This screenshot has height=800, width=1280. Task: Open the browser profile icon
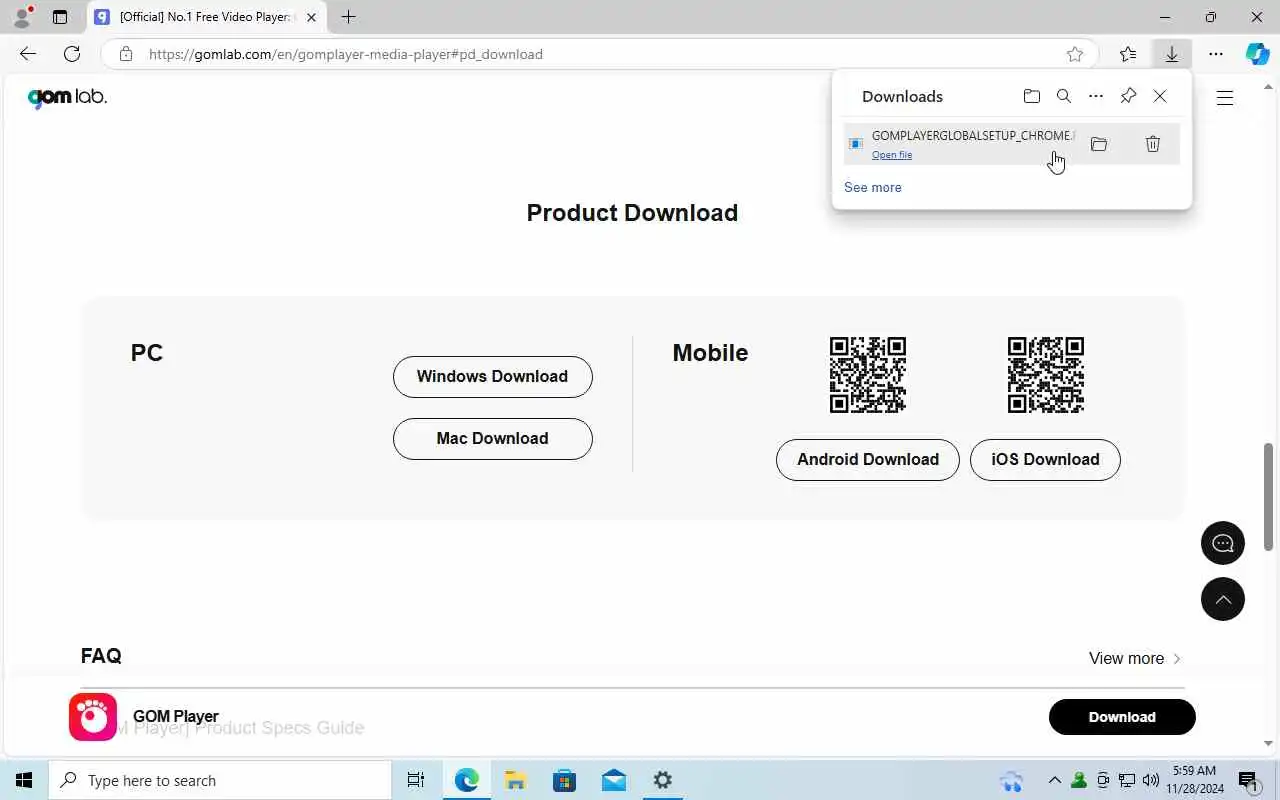point(21,17)
